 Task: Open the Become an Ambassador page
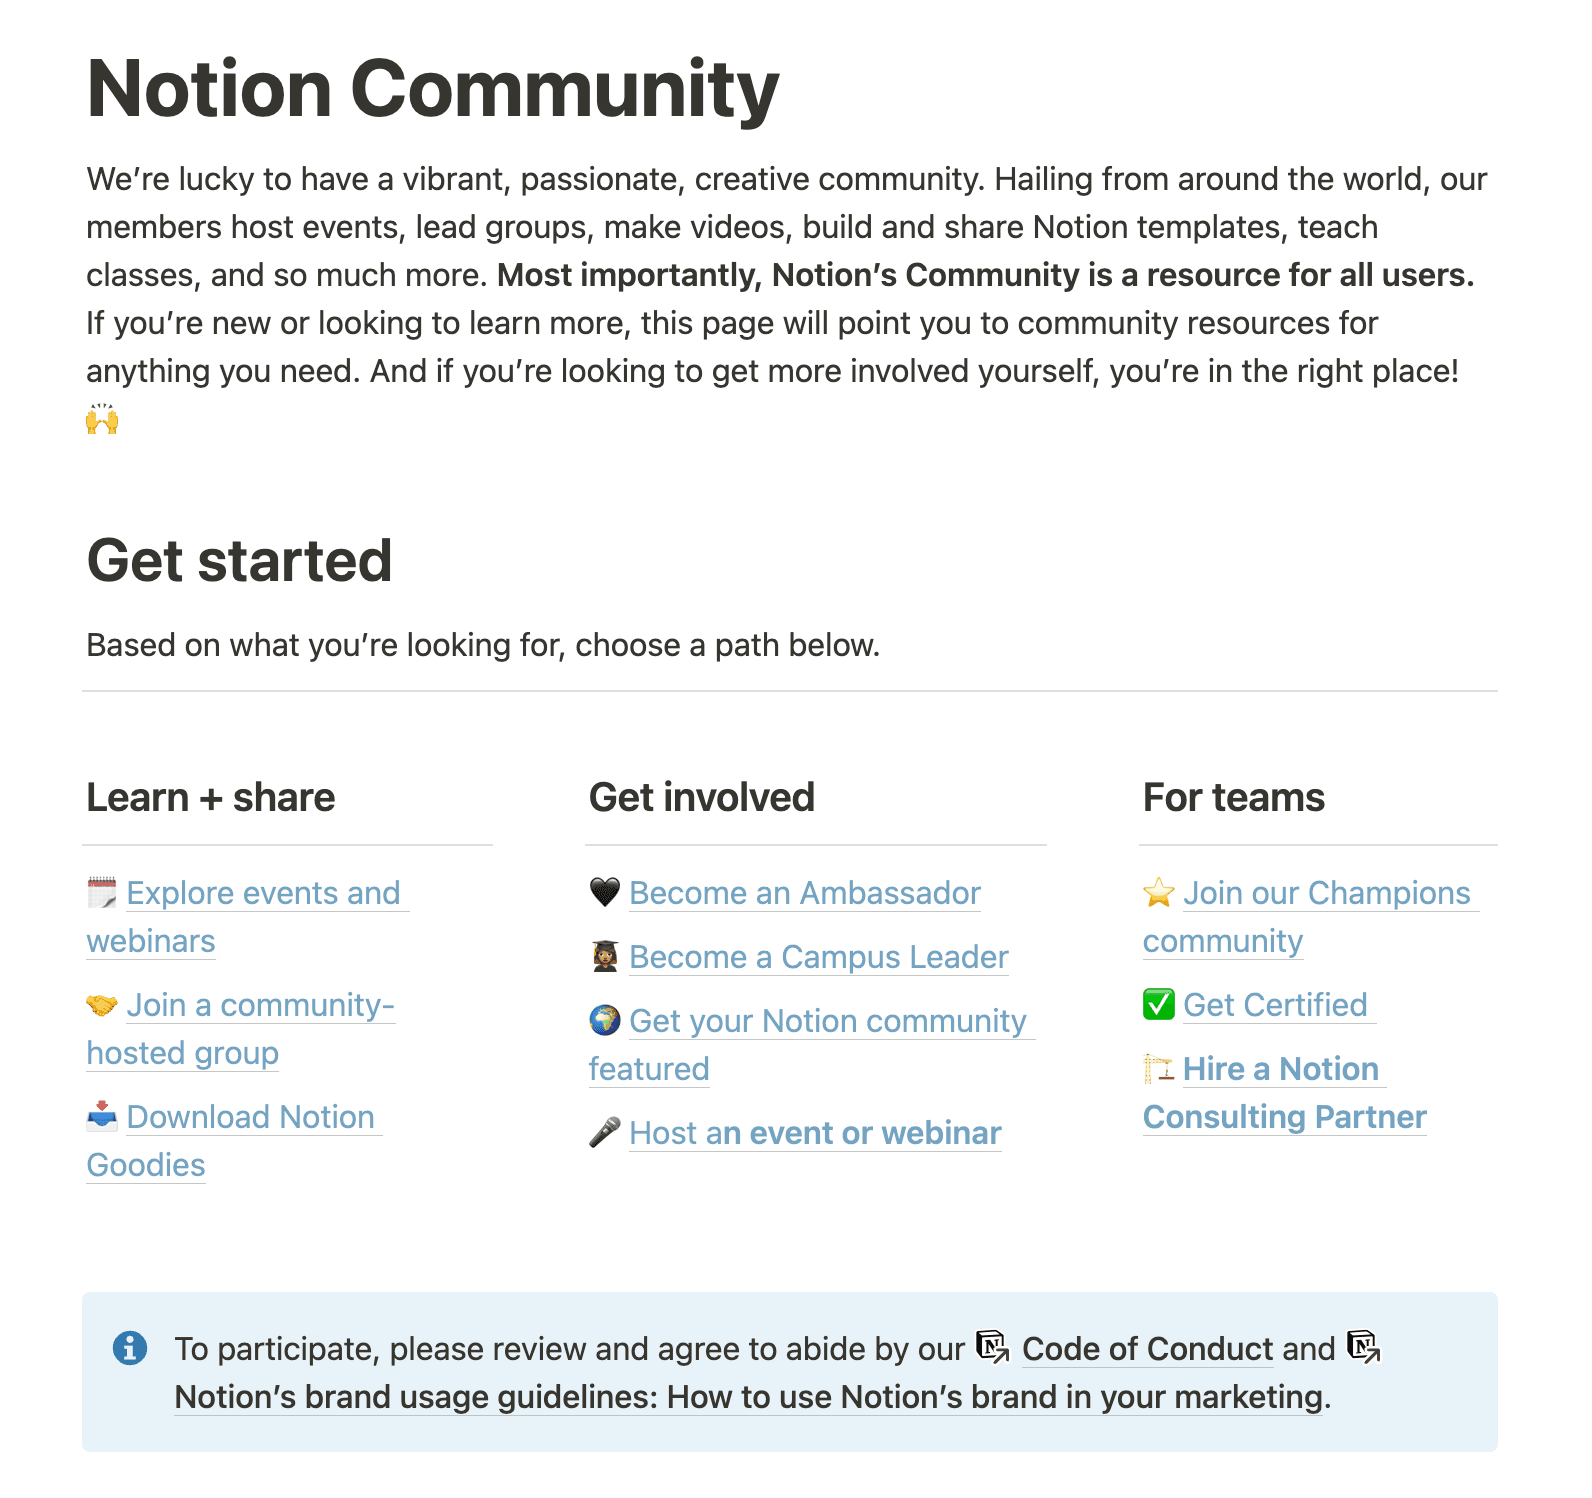coord(804,893)
